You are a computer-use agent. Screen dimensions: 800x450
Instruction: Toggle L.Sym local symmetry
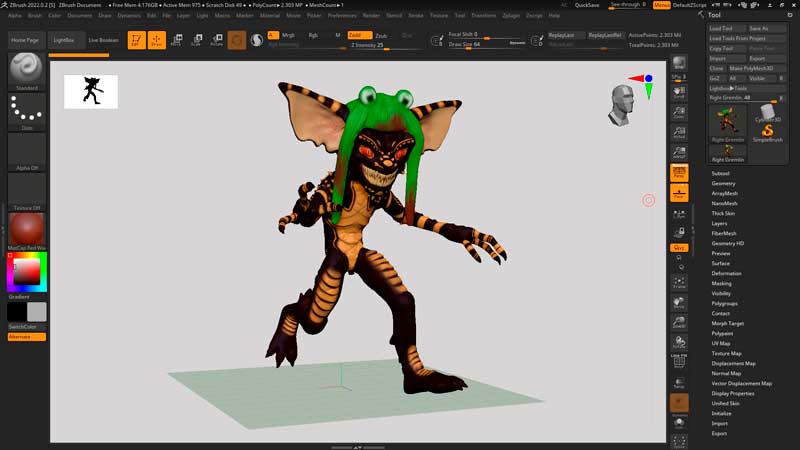[679, 214]
